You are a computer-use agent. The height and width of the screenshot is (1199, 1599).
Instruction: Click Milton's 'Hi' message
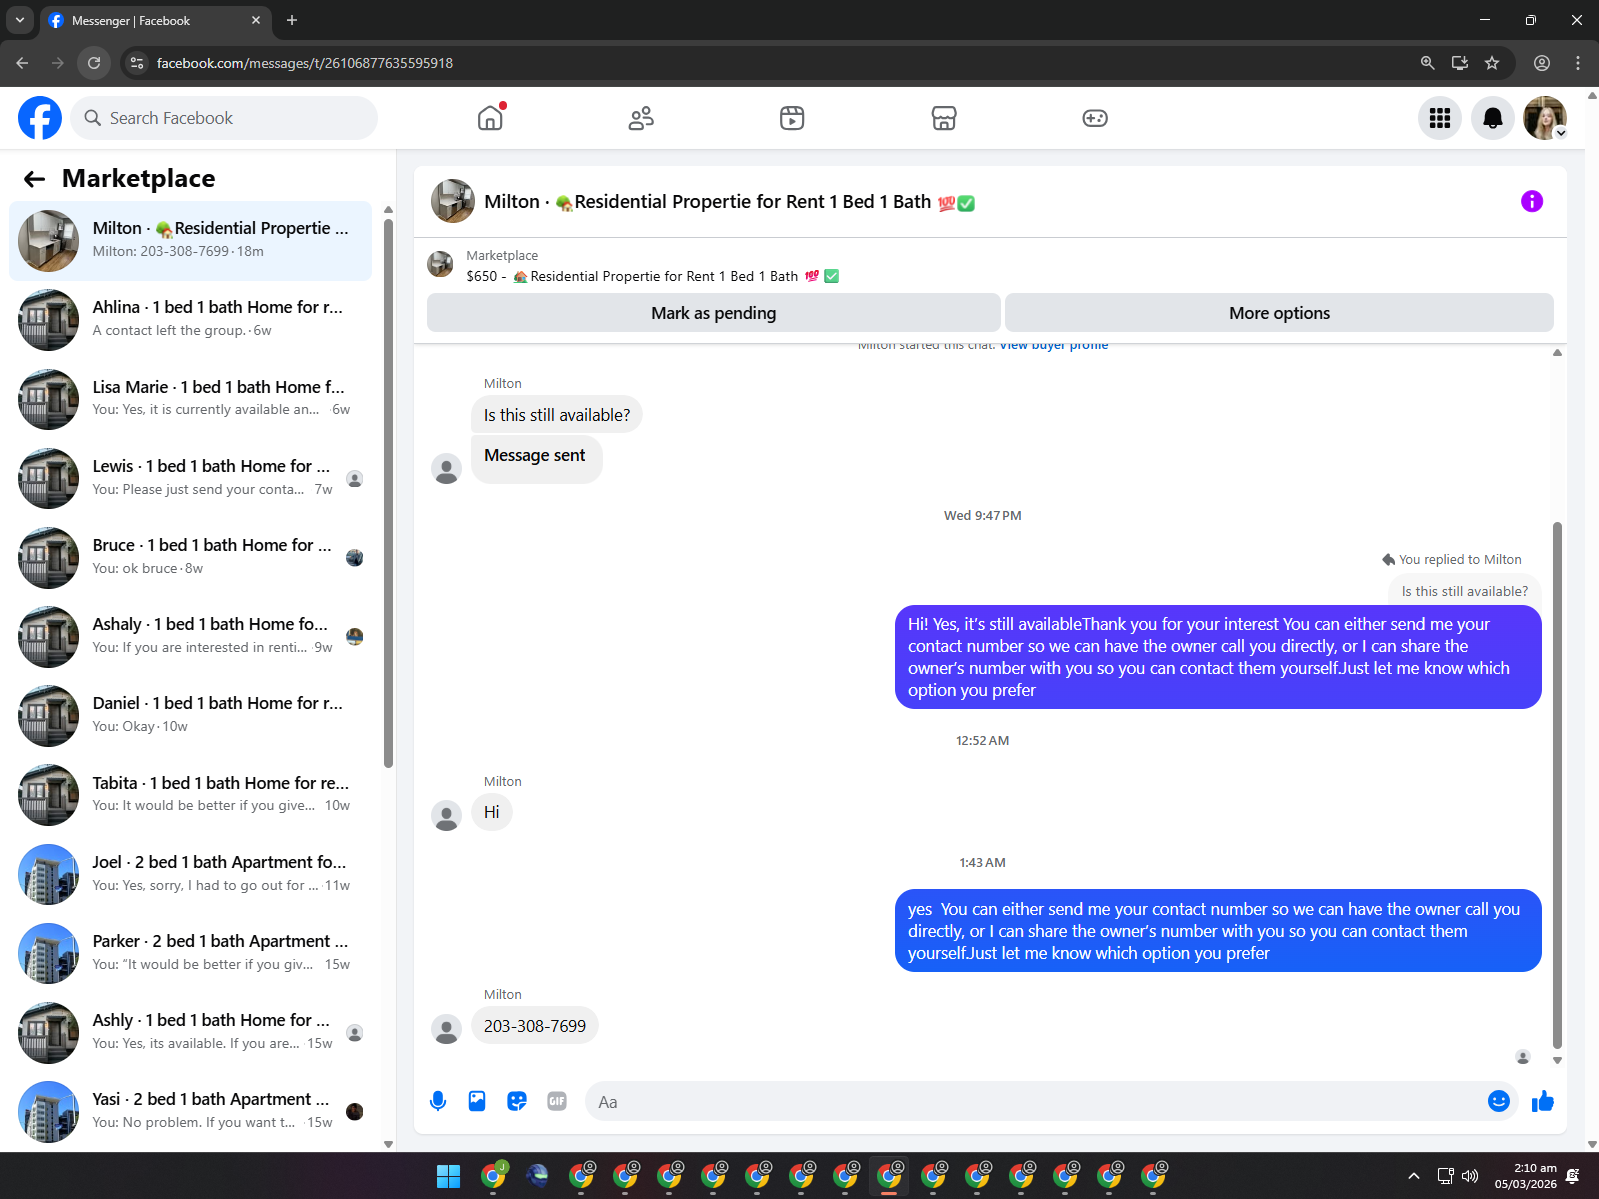492,812
